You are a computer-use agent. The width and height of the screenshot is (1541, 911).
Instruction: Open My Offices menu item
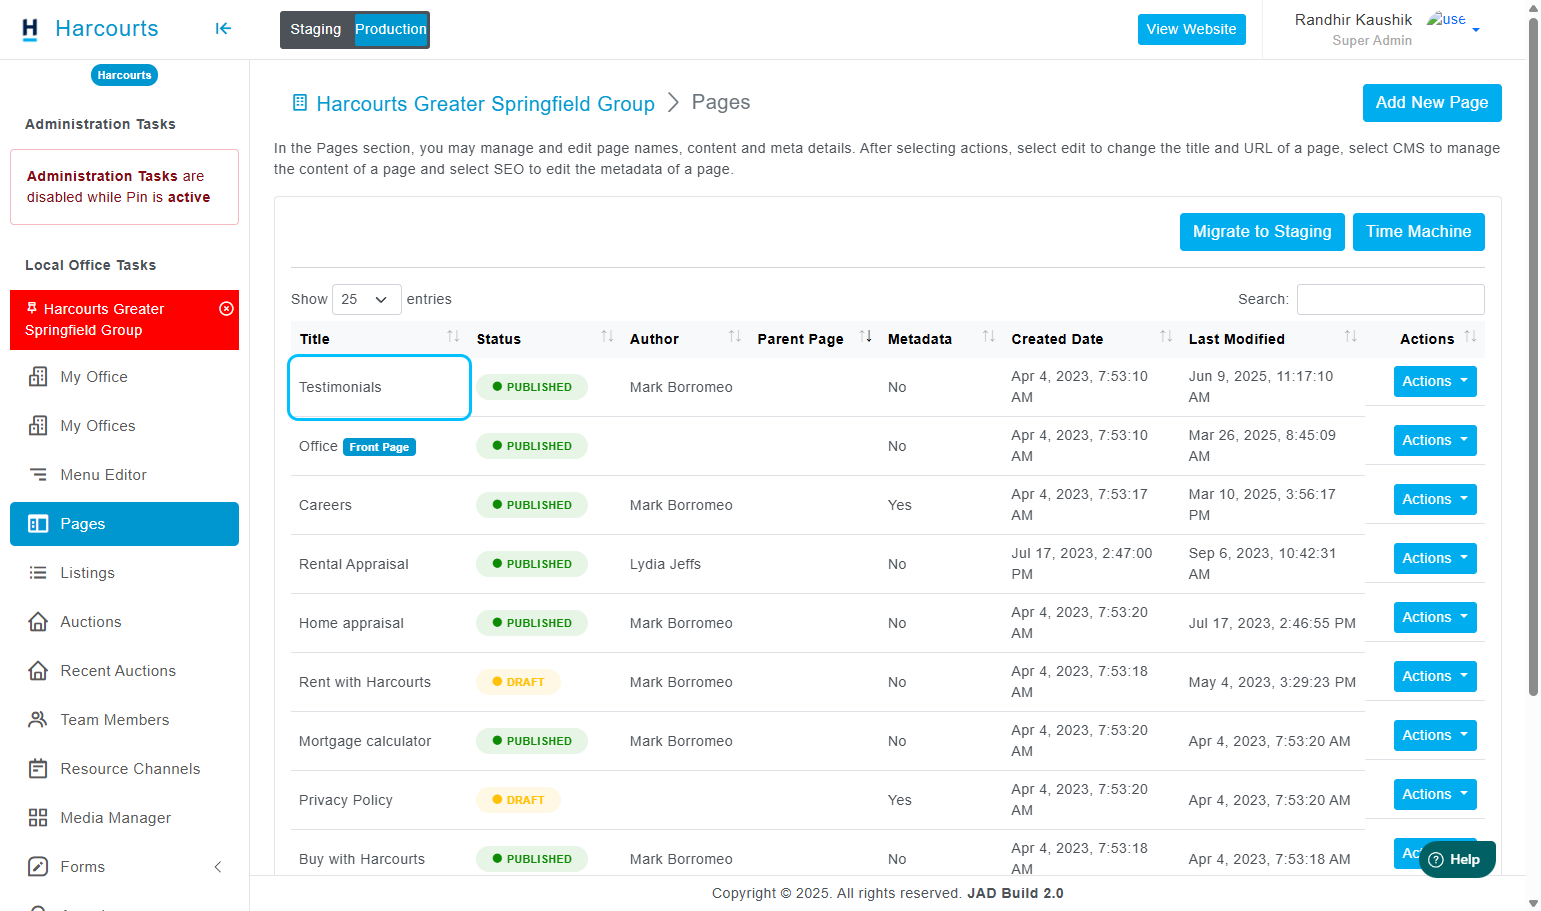124,426
